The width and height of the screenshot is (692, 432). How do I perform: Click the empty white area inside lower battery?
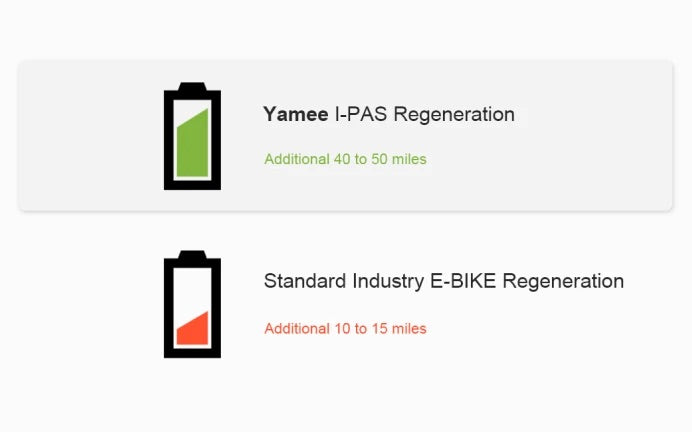click(192, 289)
